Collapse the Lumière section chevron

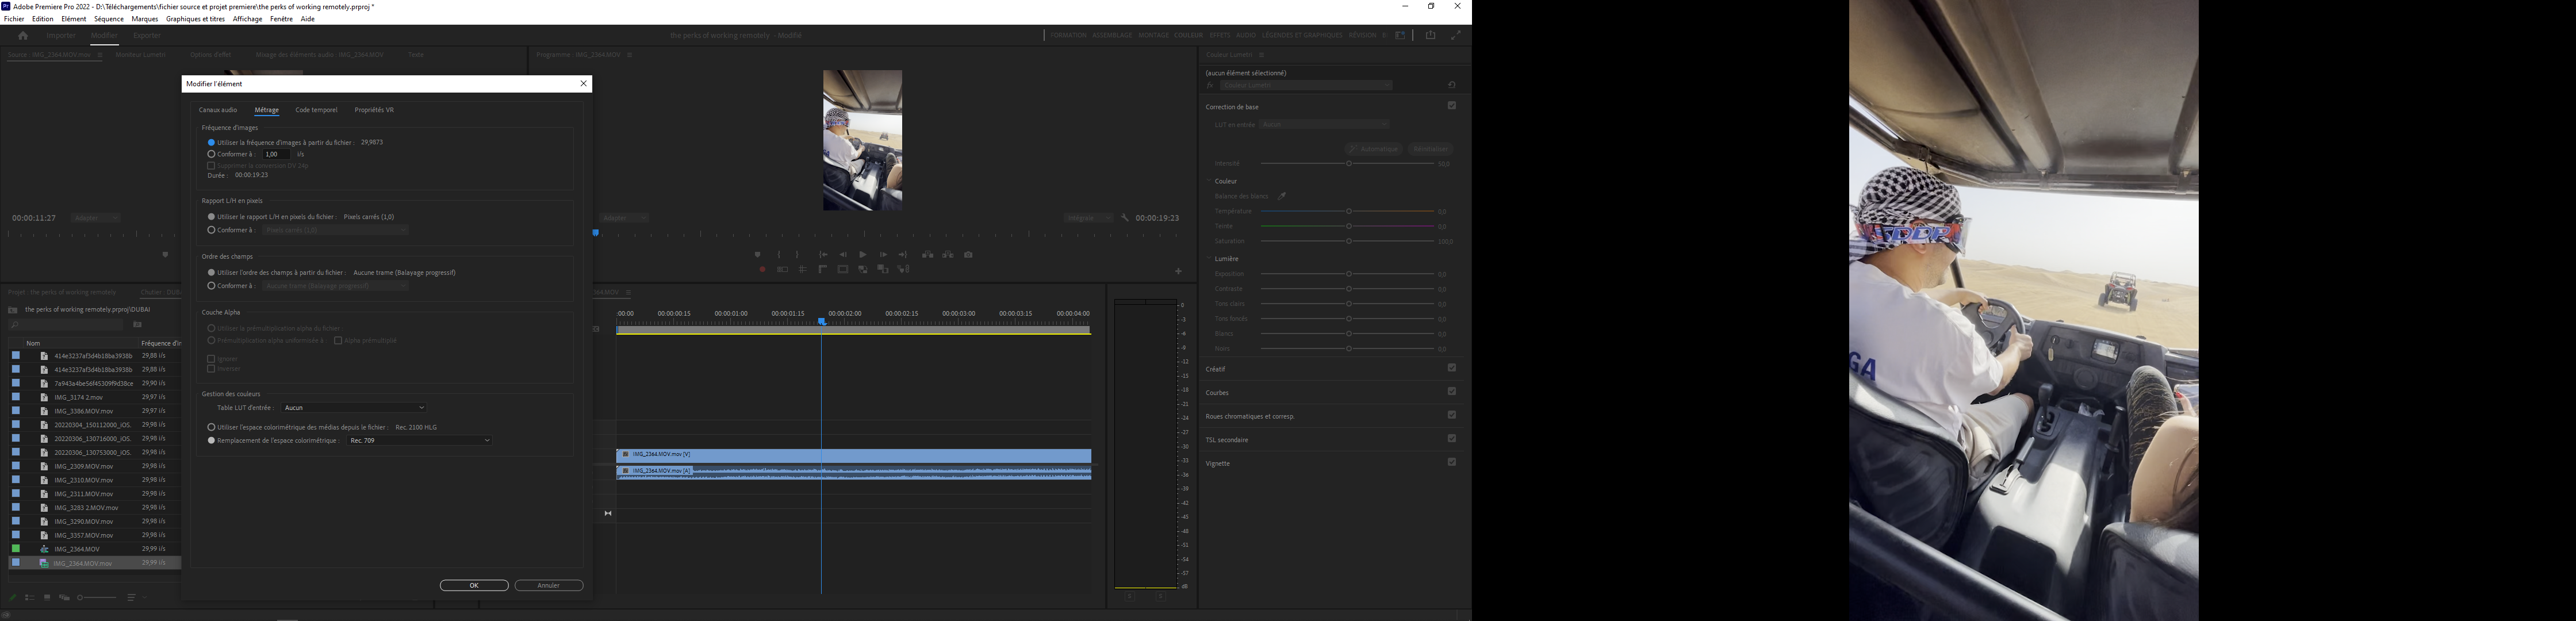coord(1208,259)
